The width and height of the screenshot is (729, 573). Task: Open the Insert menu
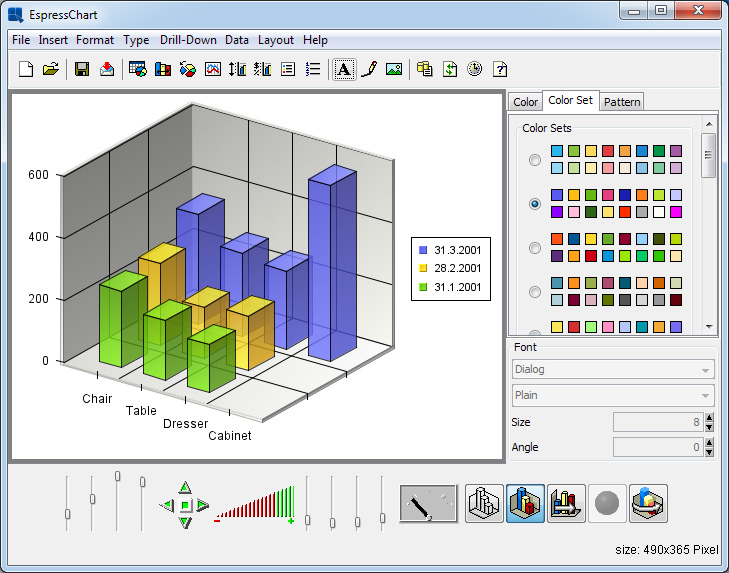53,40
